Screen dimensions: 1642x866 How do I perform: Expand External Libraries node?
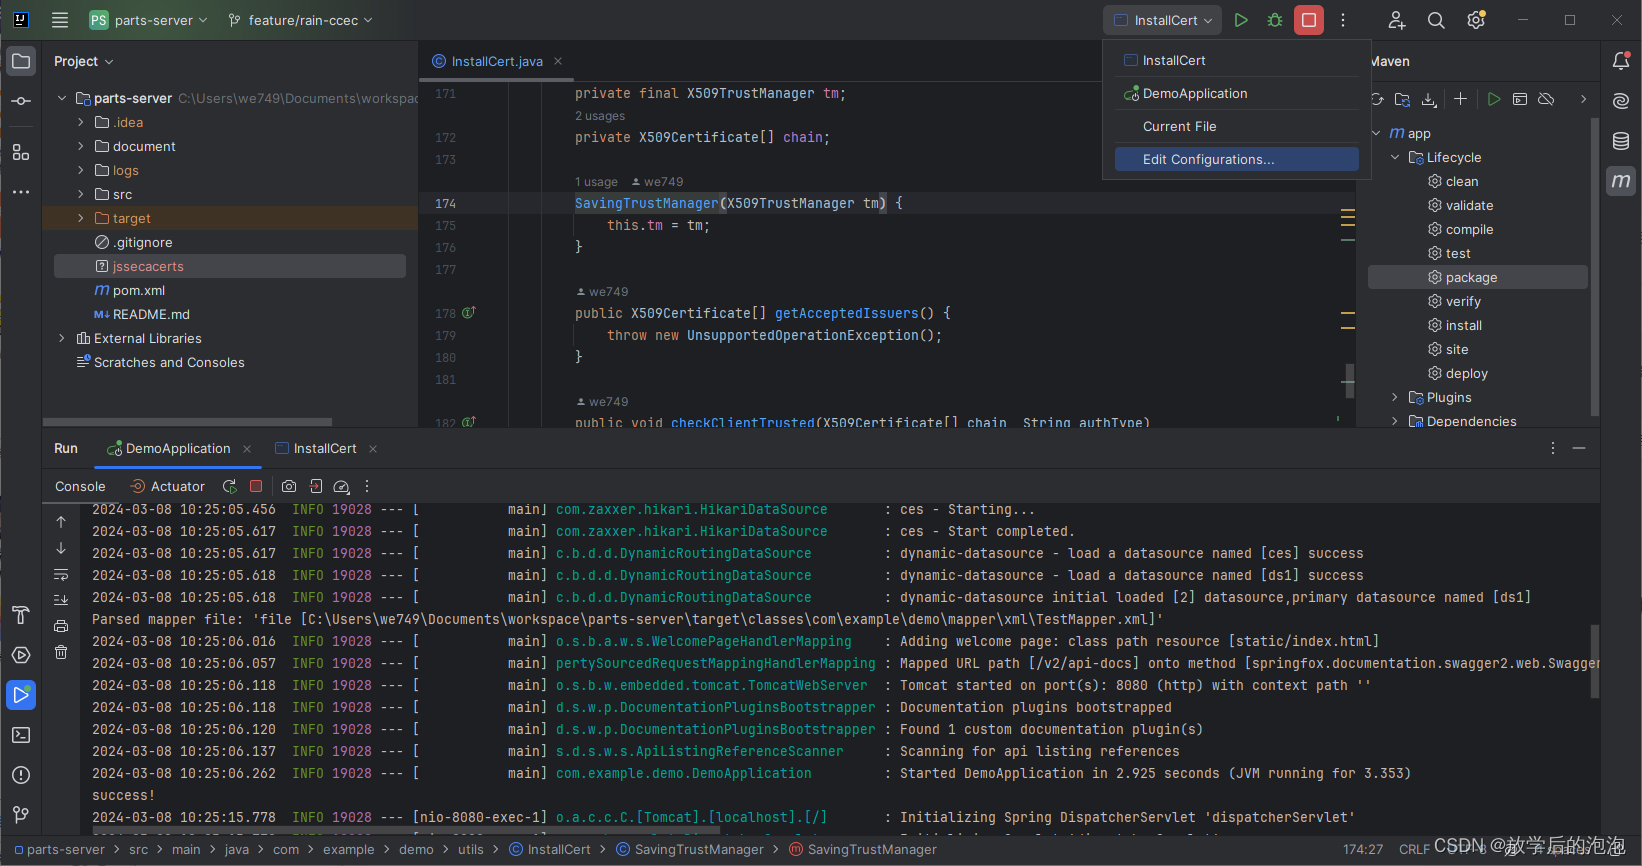click(62, 338)
